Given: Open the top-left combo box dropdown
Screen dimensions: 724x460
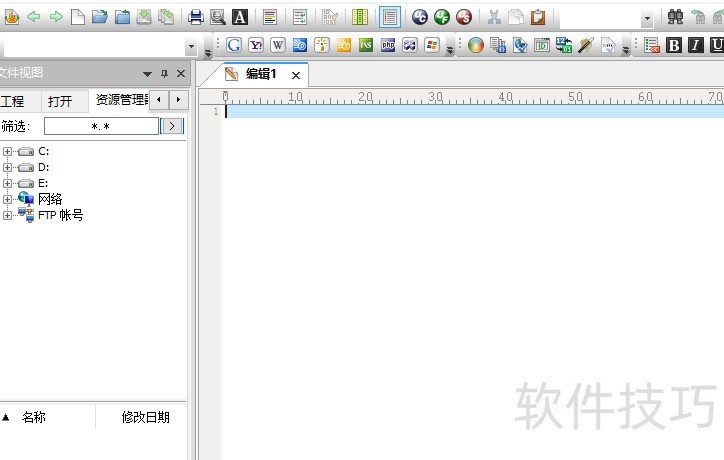Looking at the screenshot, I should click(x=191, y=46).
